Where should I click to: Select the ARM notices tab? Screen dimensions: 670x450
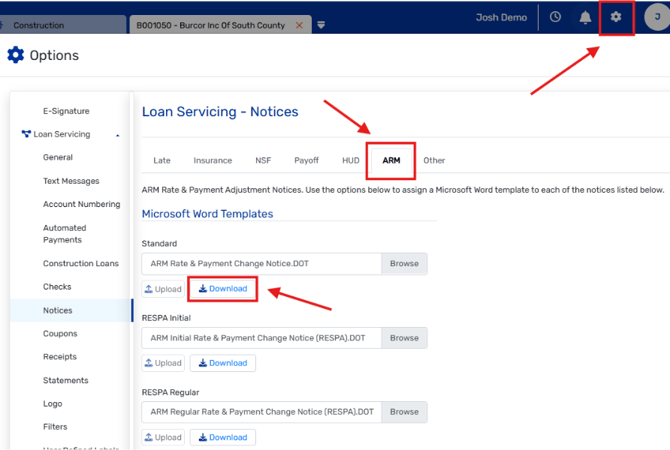(391, 160)
